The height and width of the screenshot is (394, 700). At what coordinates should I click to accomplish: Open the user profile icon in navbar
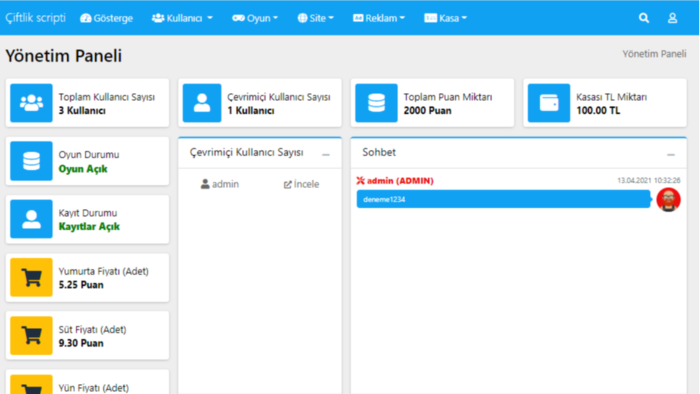tap(672, 18)
